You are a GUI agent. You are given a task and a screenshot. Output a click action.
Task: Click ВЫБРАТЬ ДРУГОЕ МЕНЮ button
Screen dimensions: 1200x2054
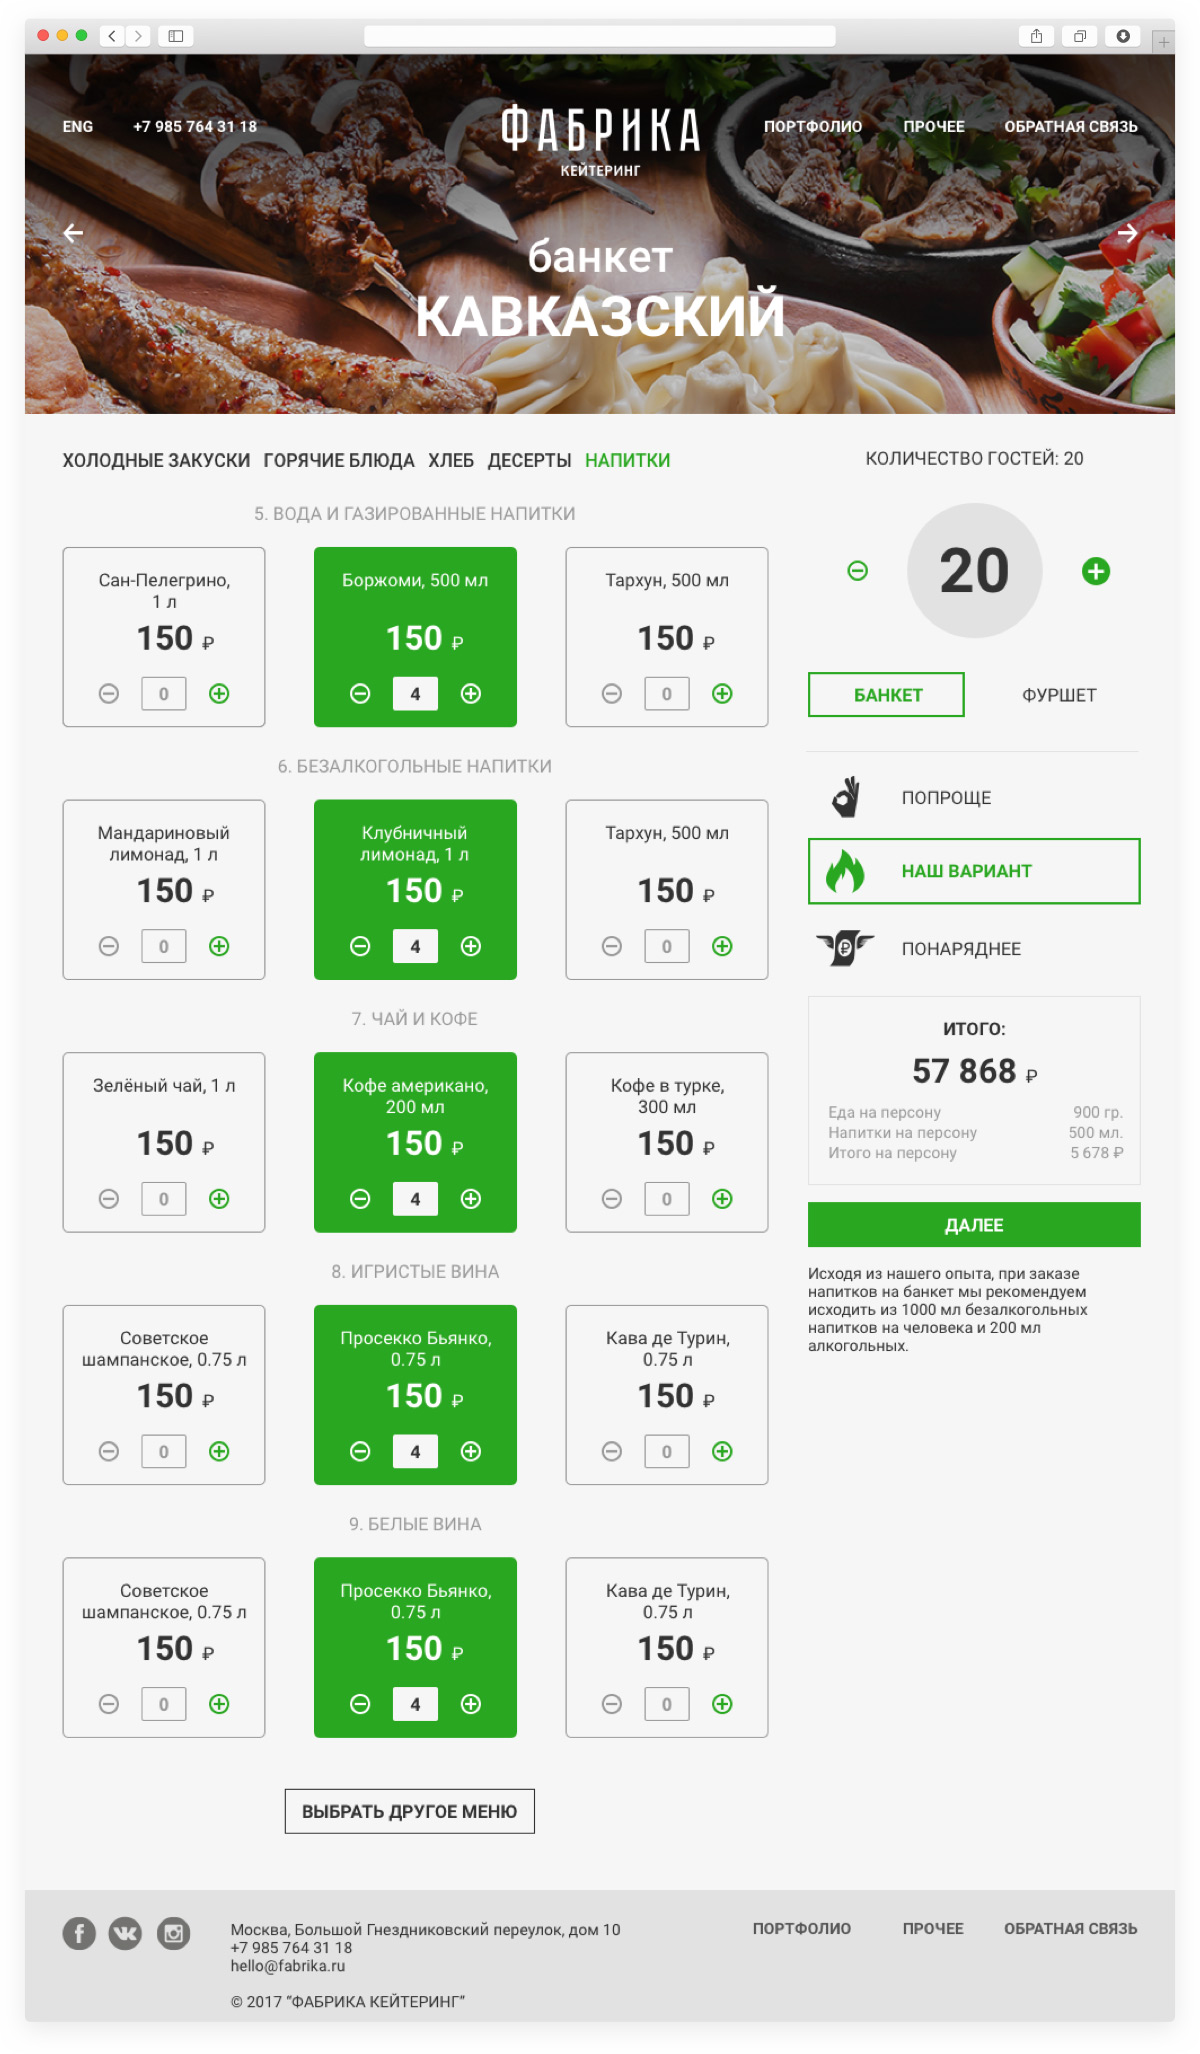pyautogui.click(x=410, y=1811)
